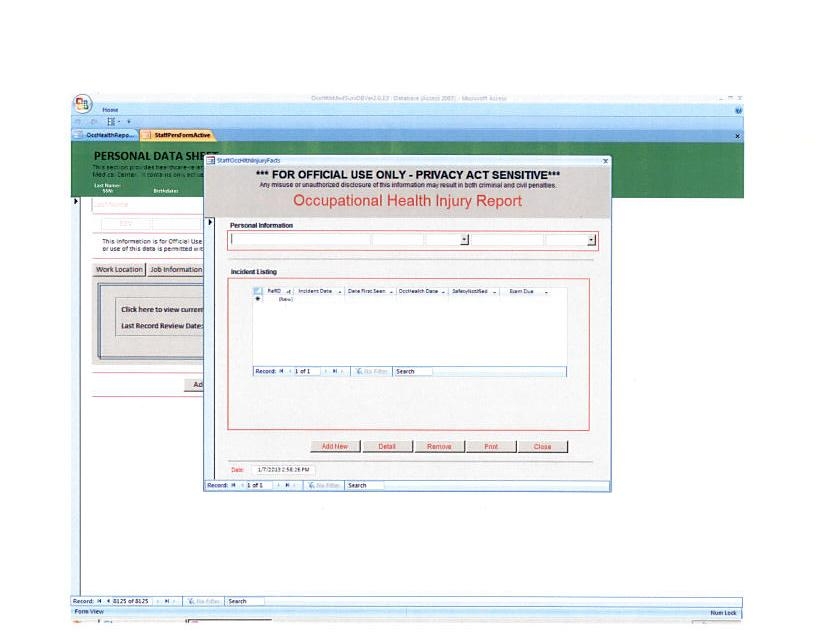Click the No Filter indicator in Incident Listing

coord(372,371)
